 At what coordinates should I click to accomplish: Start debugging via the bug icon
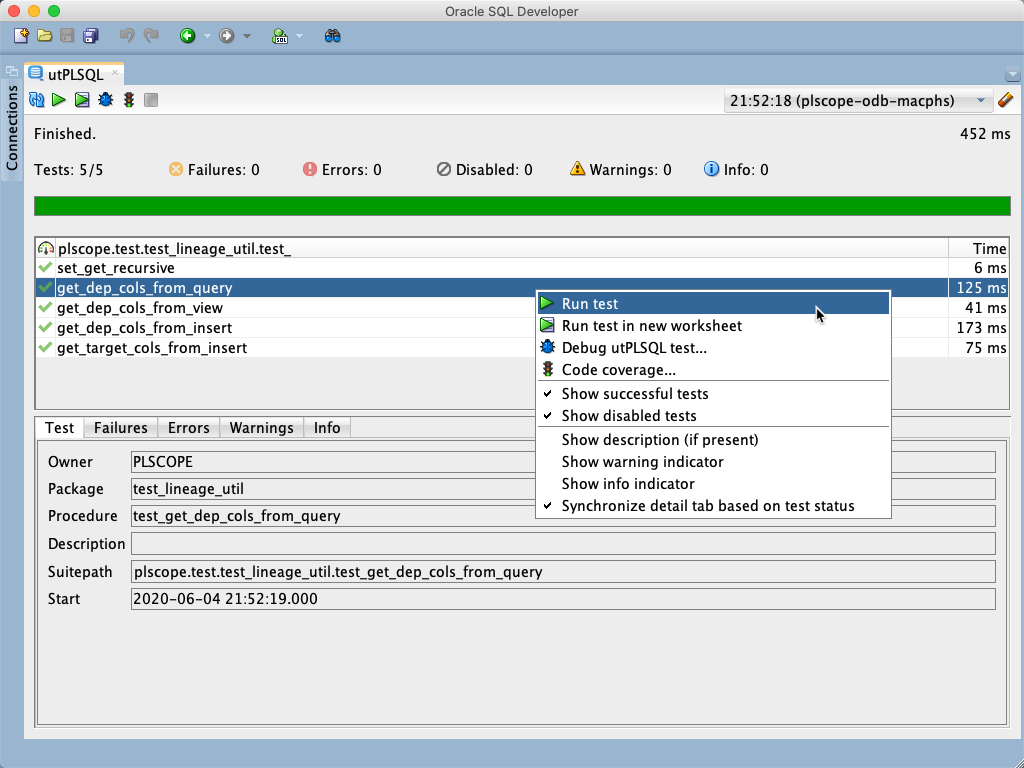105,100
